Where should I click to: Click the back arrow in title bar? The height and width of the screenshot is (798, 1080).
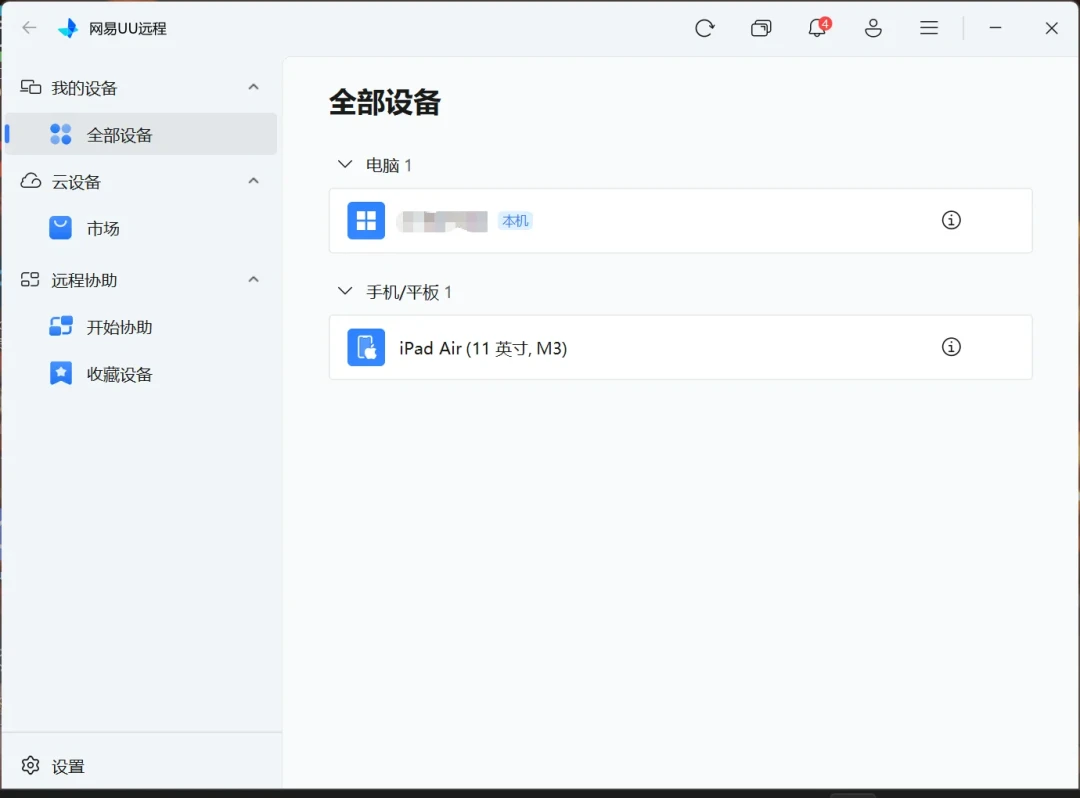29,28
